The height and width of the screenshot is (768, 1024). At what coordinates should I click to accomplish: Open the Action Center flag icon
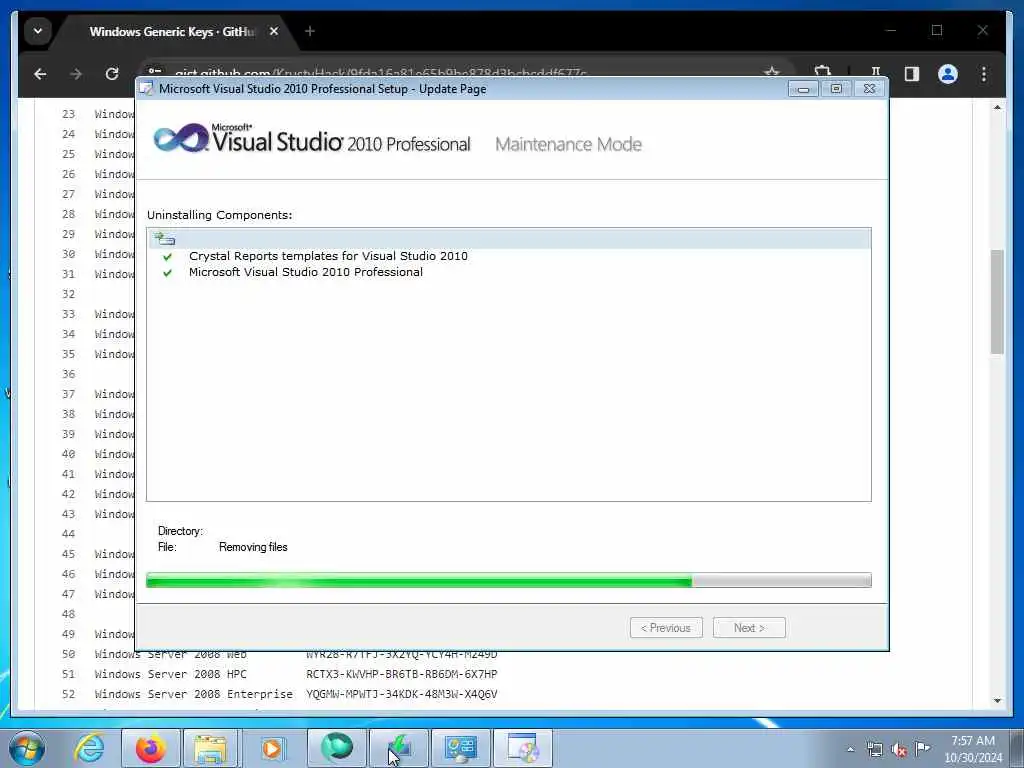(x=922, y=748)
